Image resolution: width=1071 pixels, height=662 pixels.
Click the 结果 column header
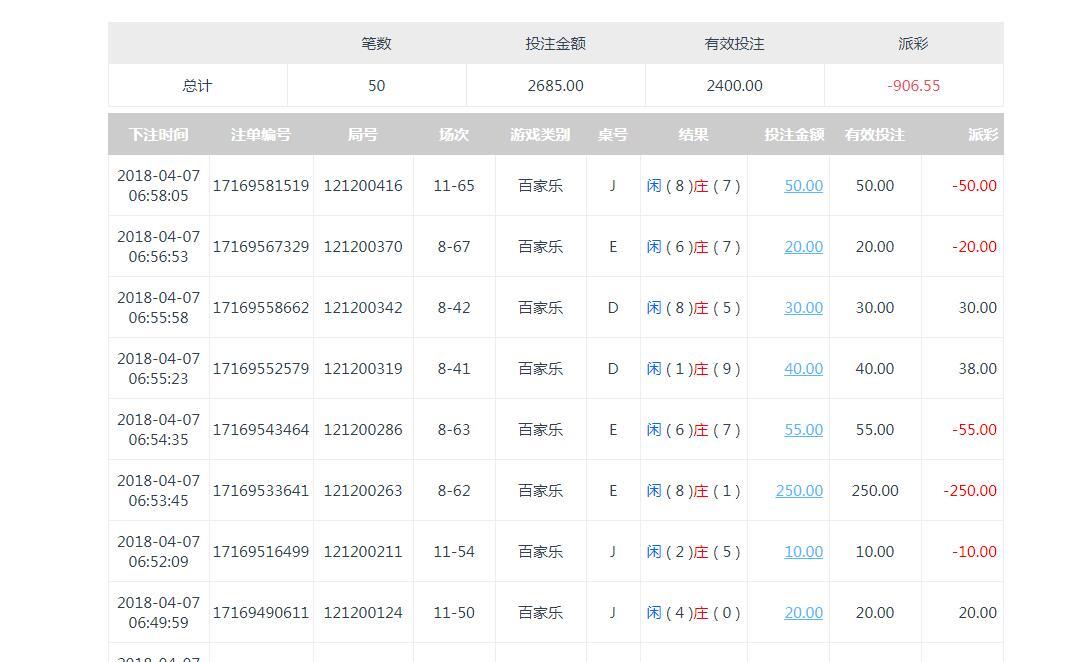[x=693, y=135]
